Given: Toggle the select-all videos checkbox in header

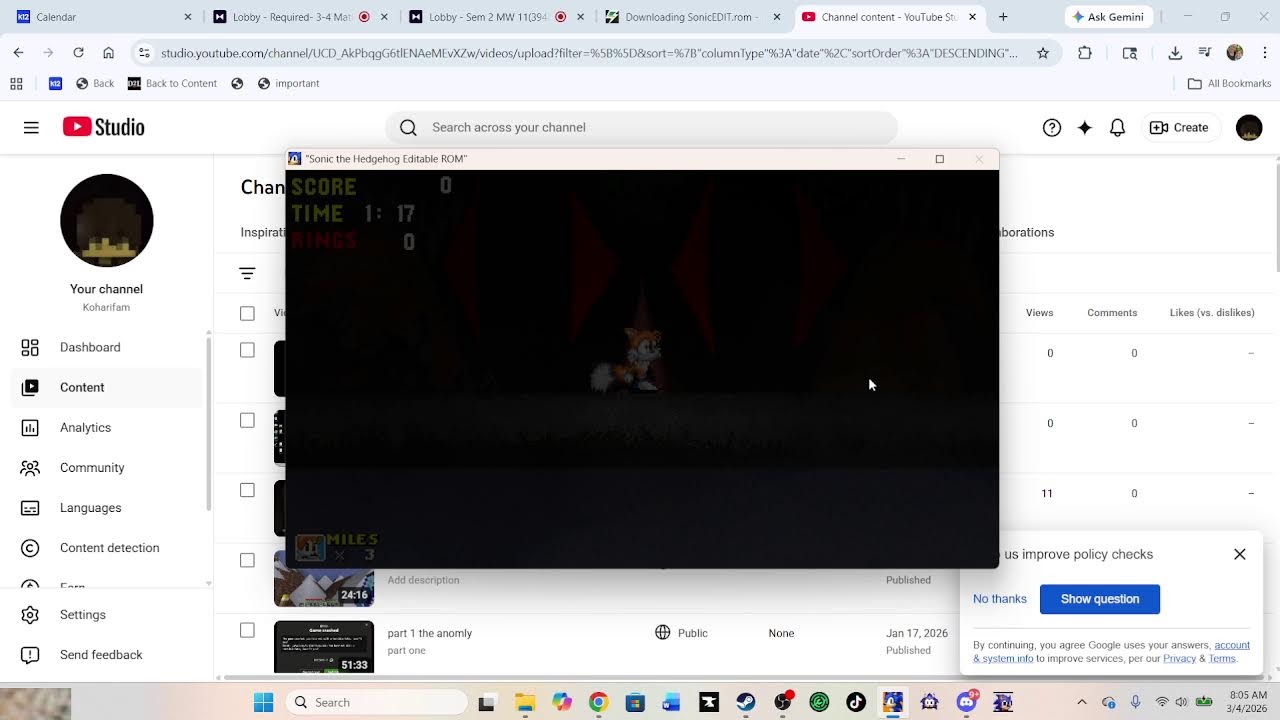Looking at the screenshot, I should click(247, 313).
